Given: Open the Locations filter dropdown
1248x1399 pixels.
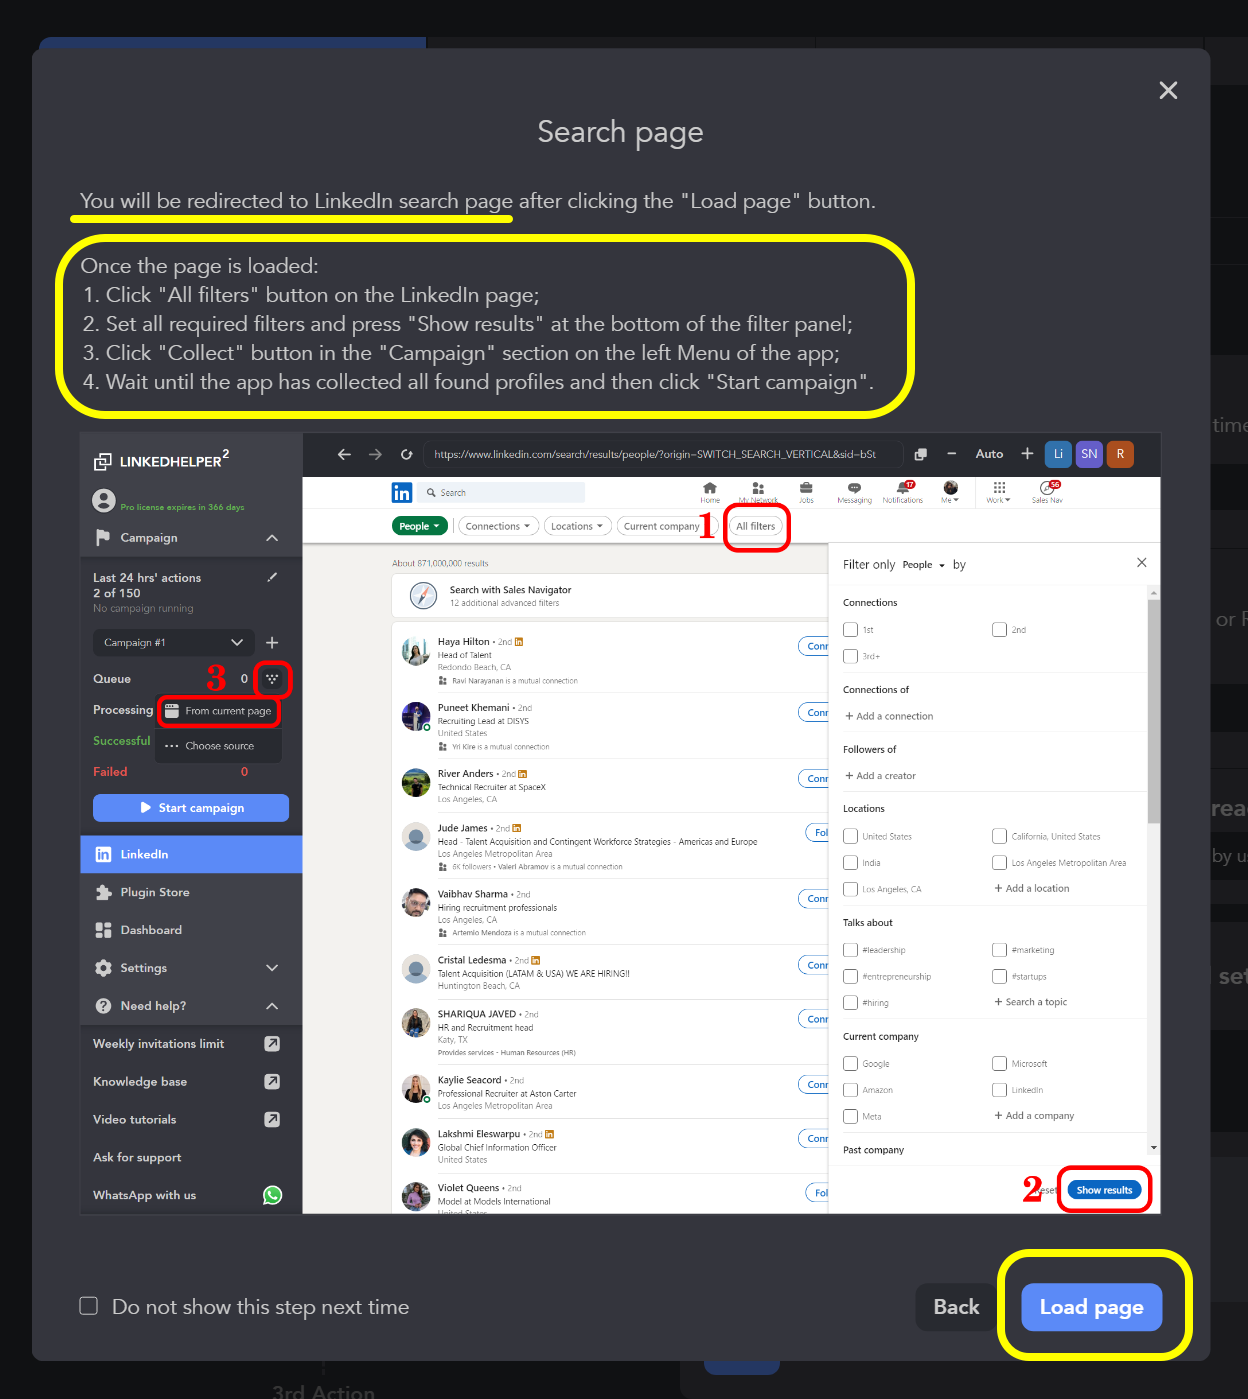Looking at the screenshot, I should [x=577, y=527].
